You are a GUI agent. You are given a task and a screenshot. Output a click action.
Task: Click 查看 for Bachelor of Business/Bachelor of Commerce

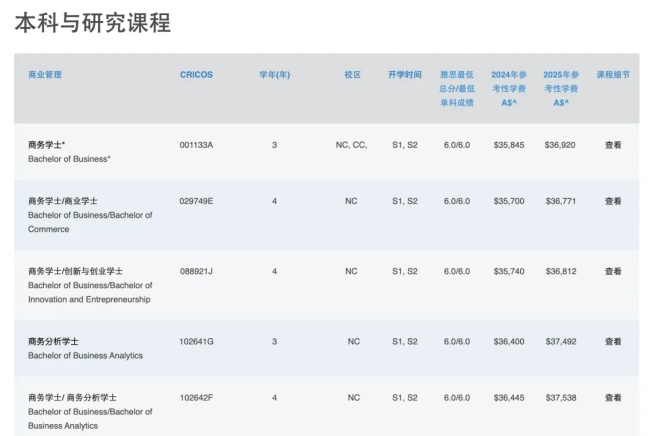(613, 201)
